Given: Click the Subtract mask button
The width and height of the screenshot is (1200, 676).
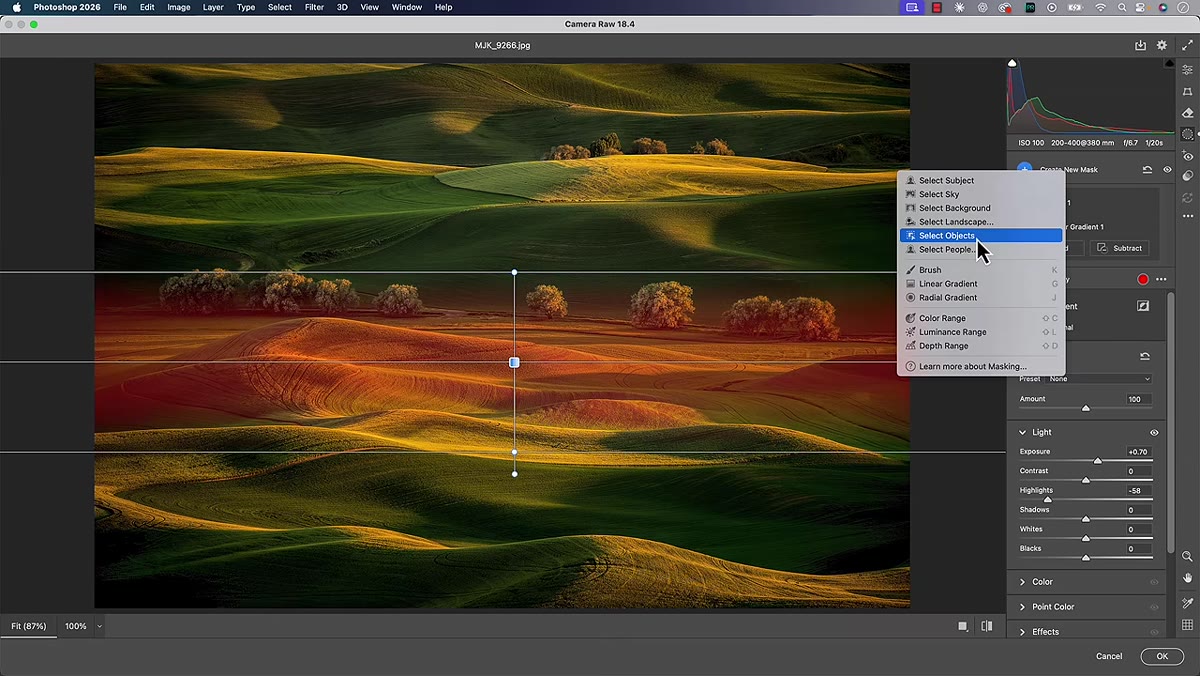Looking at the screenshot, I should pos(1120,248).
